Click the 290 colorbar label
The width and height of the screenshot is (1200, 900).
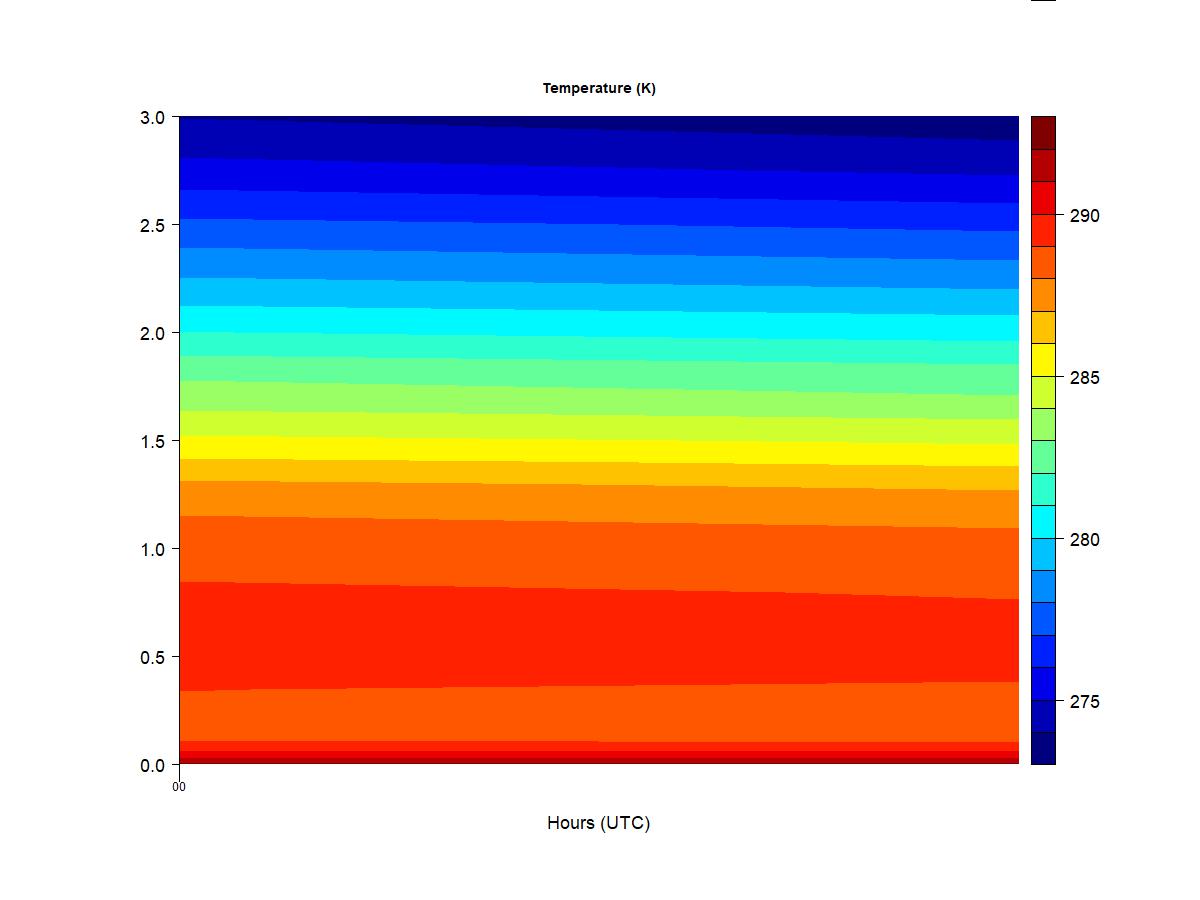[x=1084, y=216]
